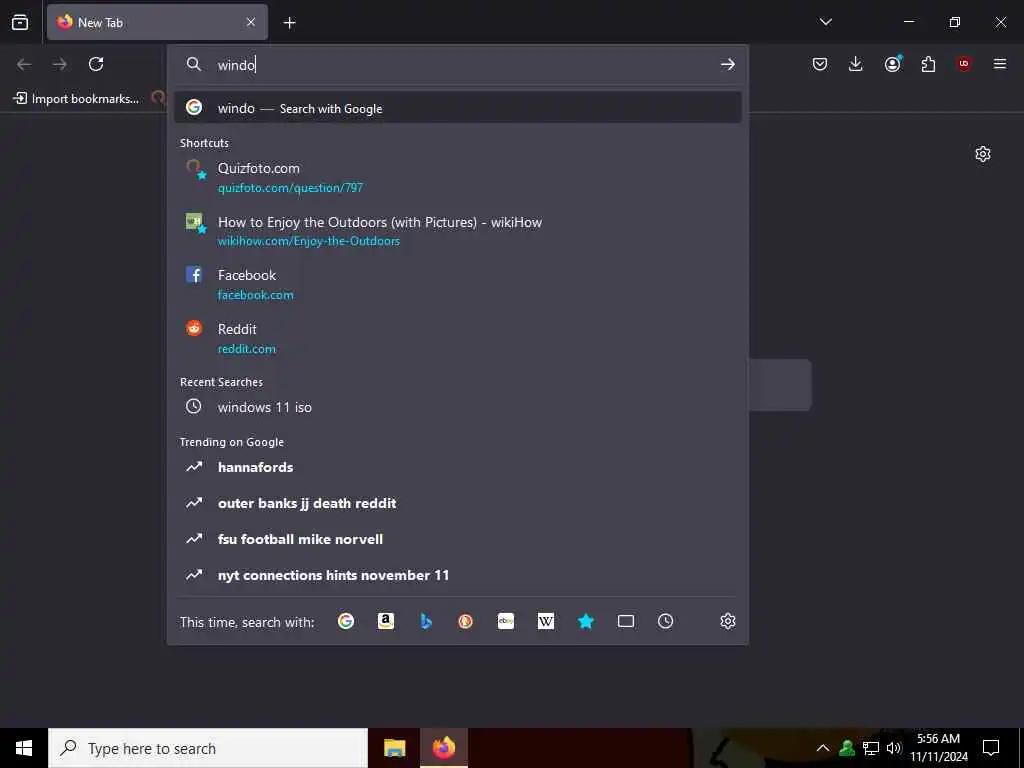
Task: Select 'windo — Search with Google' suggestion
Action: (458, 108)
